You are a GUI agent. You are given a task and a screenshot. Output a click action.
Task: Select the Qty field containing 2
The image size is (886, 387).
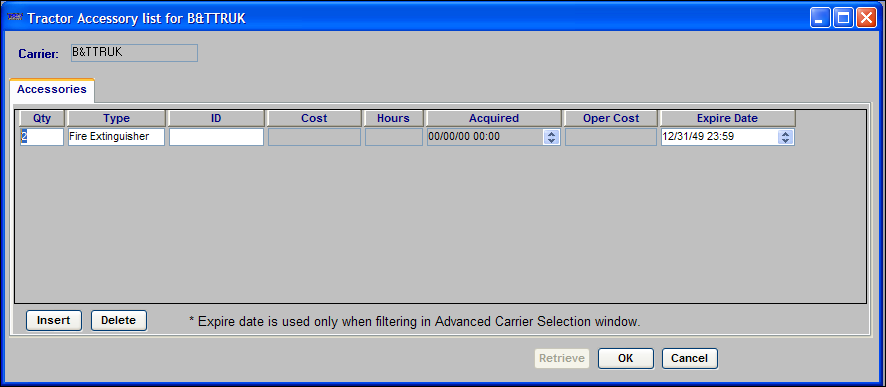pyautogui.click(x=42, y=137)
